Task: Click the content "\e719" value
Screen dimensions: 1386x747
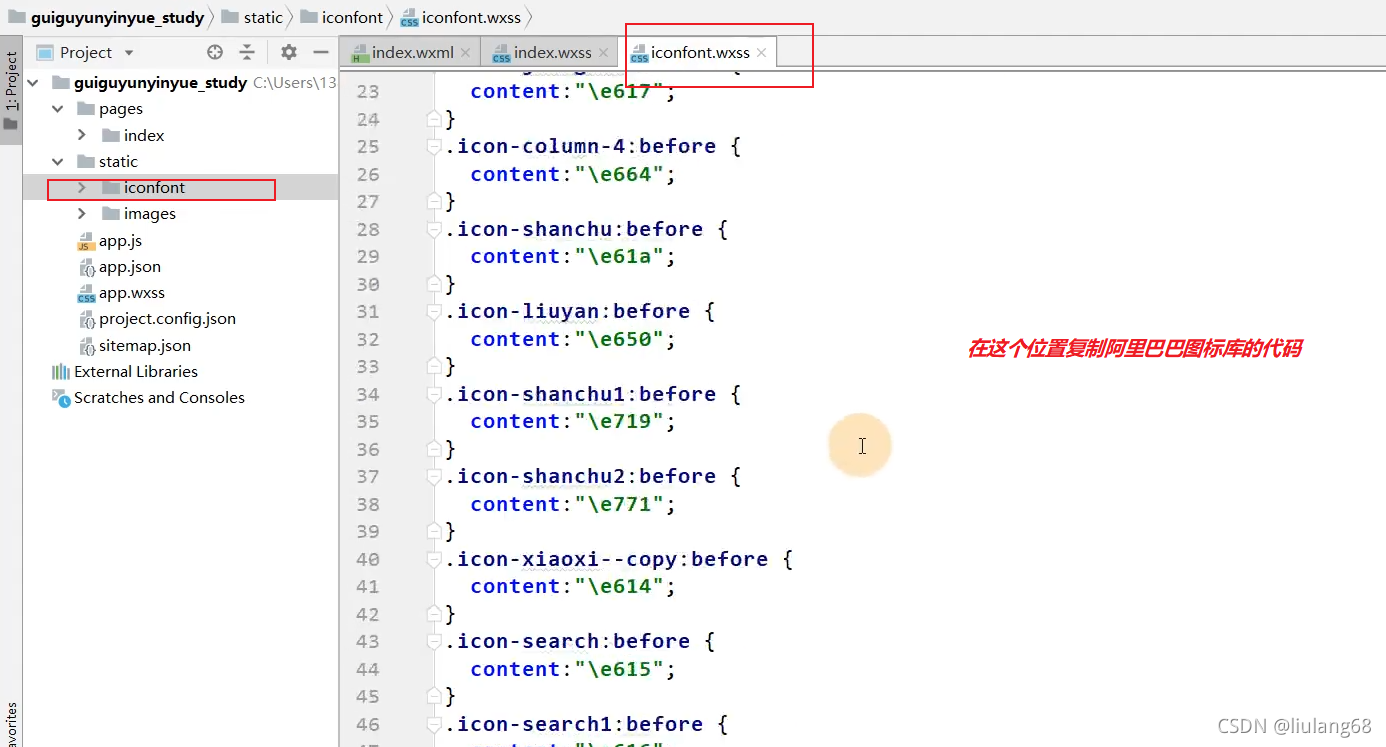Action: [x=619, y=421]
